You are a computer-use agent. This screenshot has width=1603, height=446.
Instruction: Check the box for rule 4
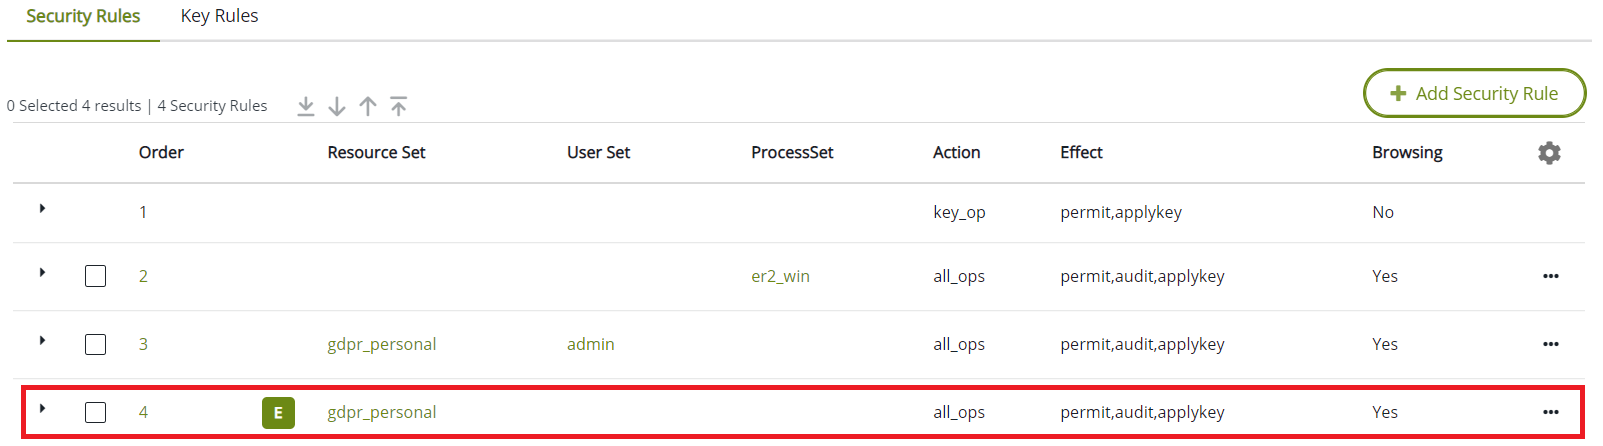(96, 412)
